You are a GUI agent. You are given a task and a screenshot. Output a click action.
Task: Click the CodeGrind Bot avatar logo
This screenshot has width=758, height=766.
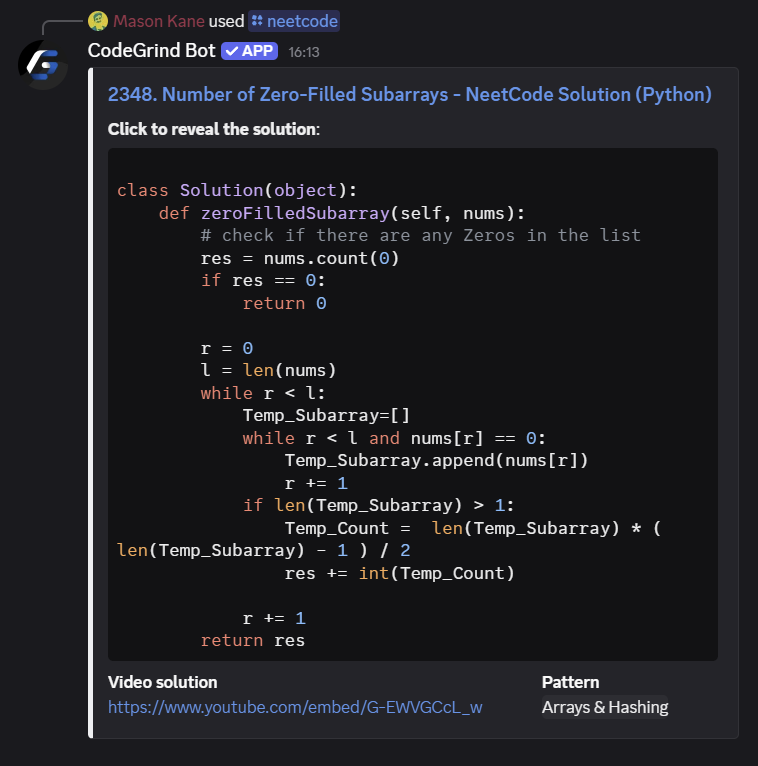coord(43,65)
